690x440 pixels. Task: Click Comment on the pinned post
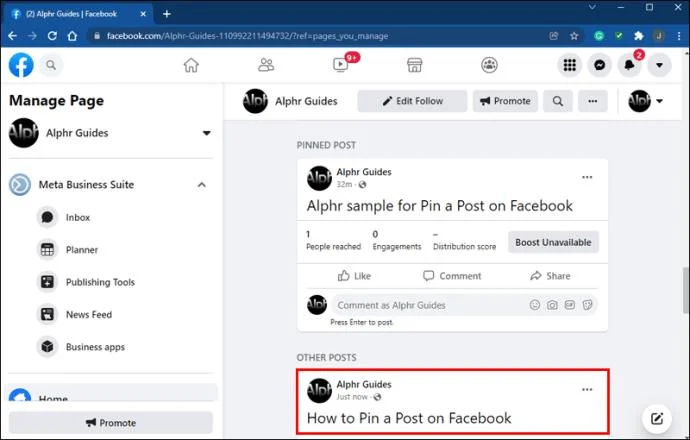(452, 276)
